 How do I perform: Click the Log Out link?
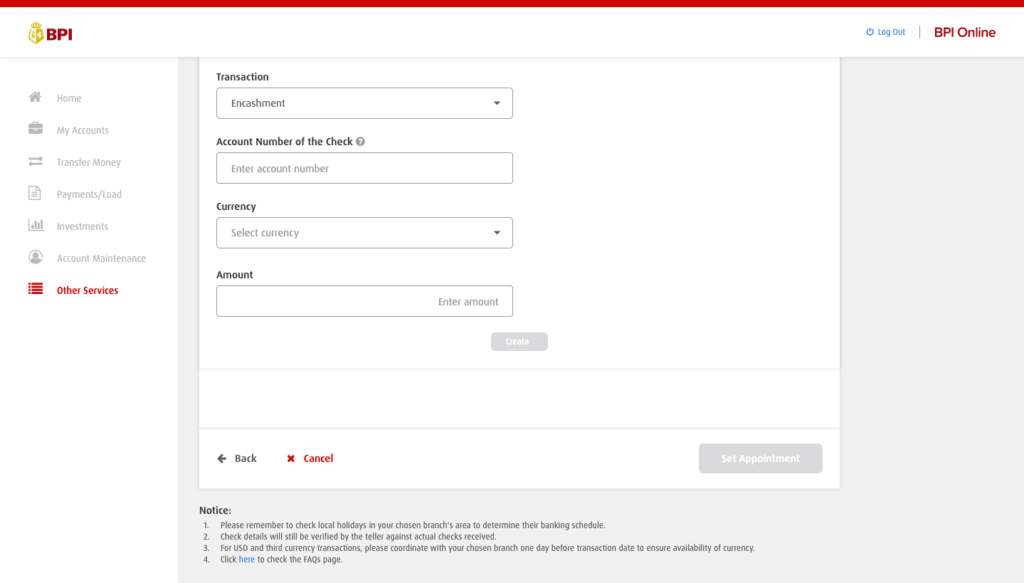pos(885,32)
